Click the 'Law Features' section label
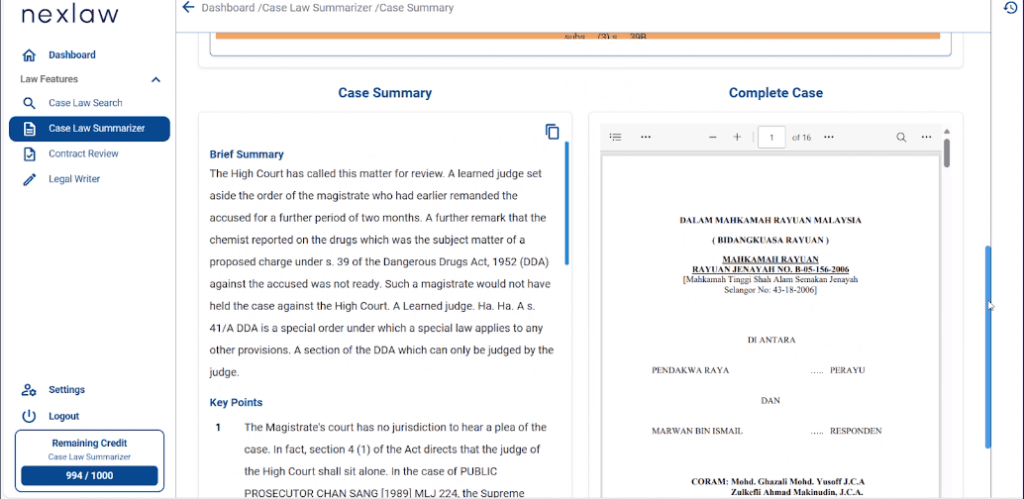The width and height of the screenshot is (1024, 499). (x=49, y=79)
